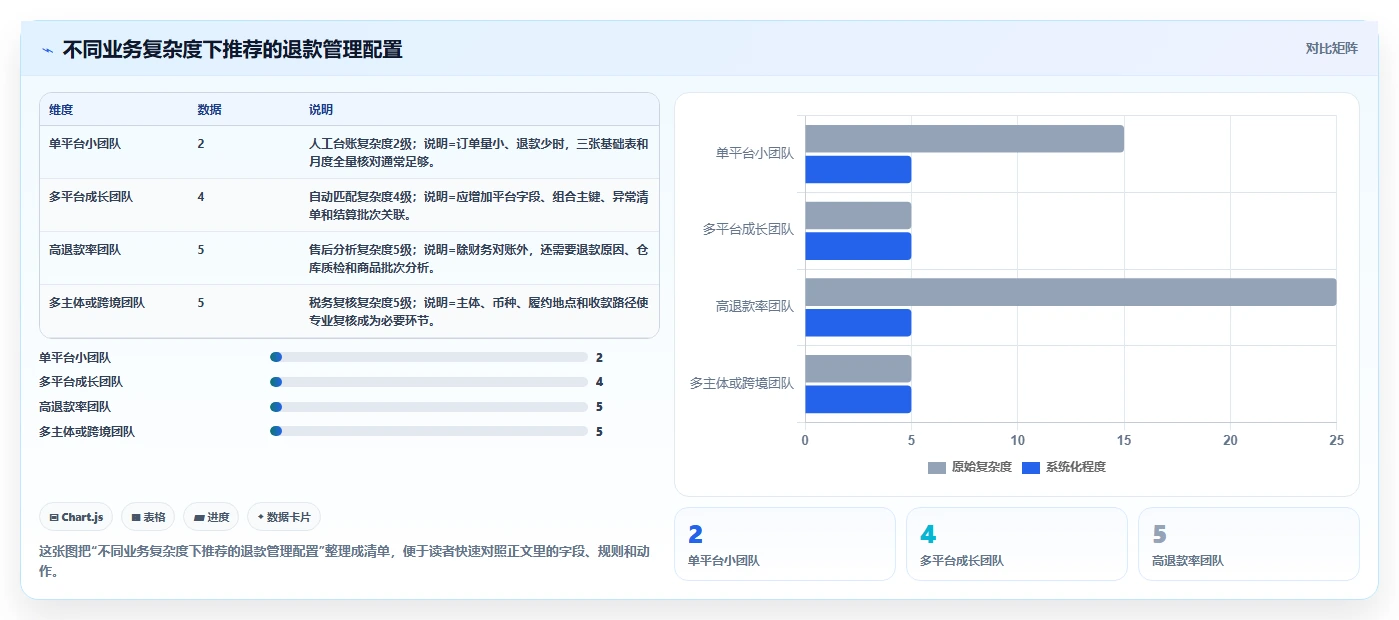Image resolution: width=1399 pixels, height=620 pixels.
Task: Click gray bar for 多主体或跨境团队 in chart
Action: click(858, 369)
